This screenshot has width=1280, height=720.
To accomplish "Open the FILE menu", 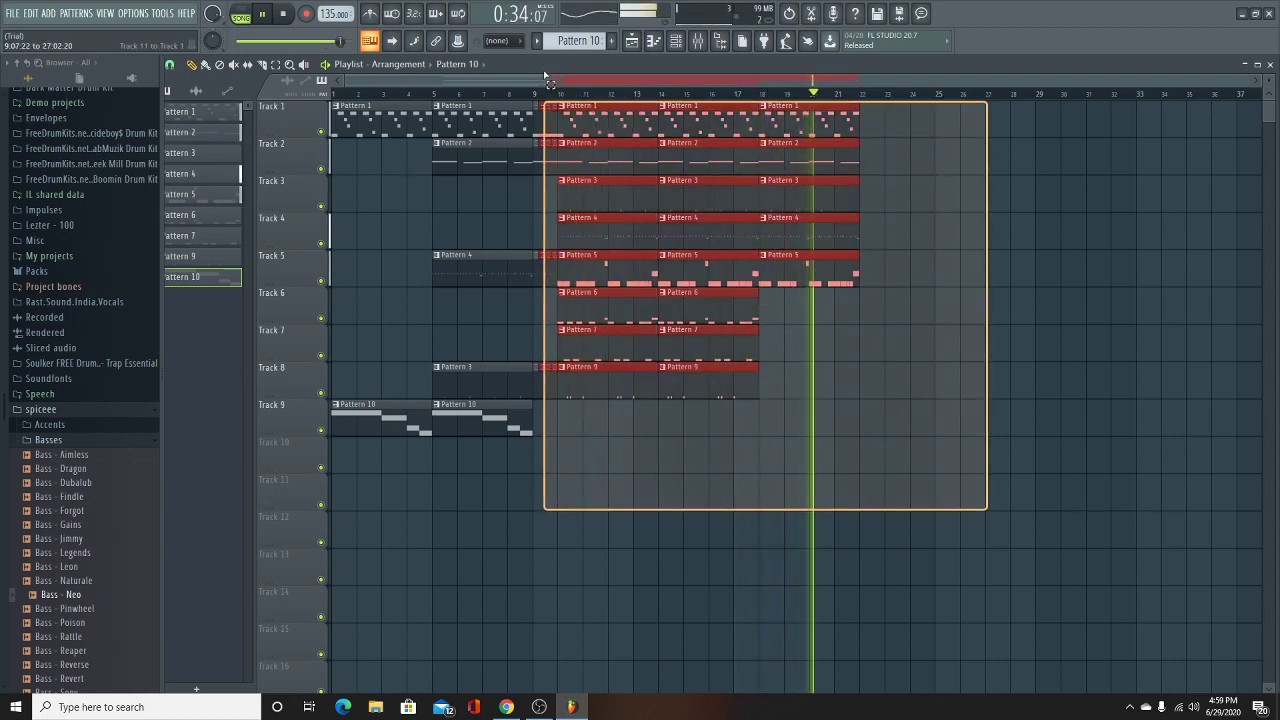I will [x=12, y=14].
